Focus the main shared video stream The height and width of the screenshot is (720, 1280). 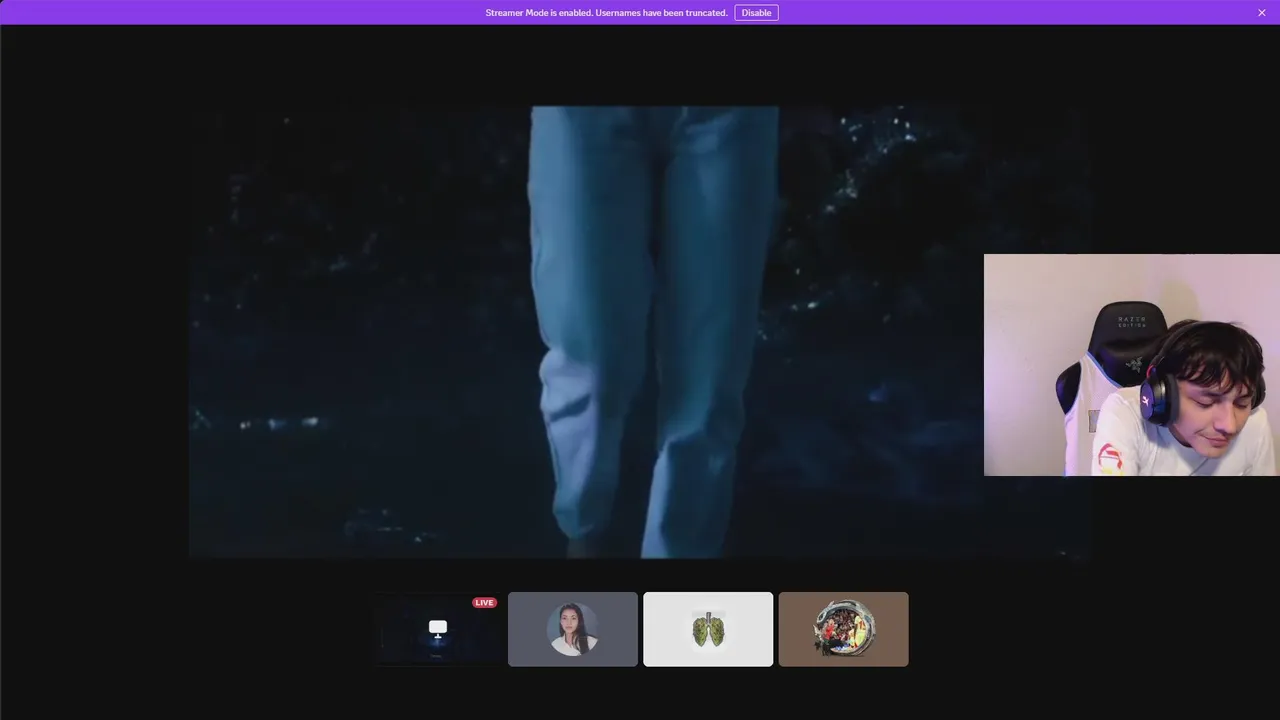coord(640,332)
